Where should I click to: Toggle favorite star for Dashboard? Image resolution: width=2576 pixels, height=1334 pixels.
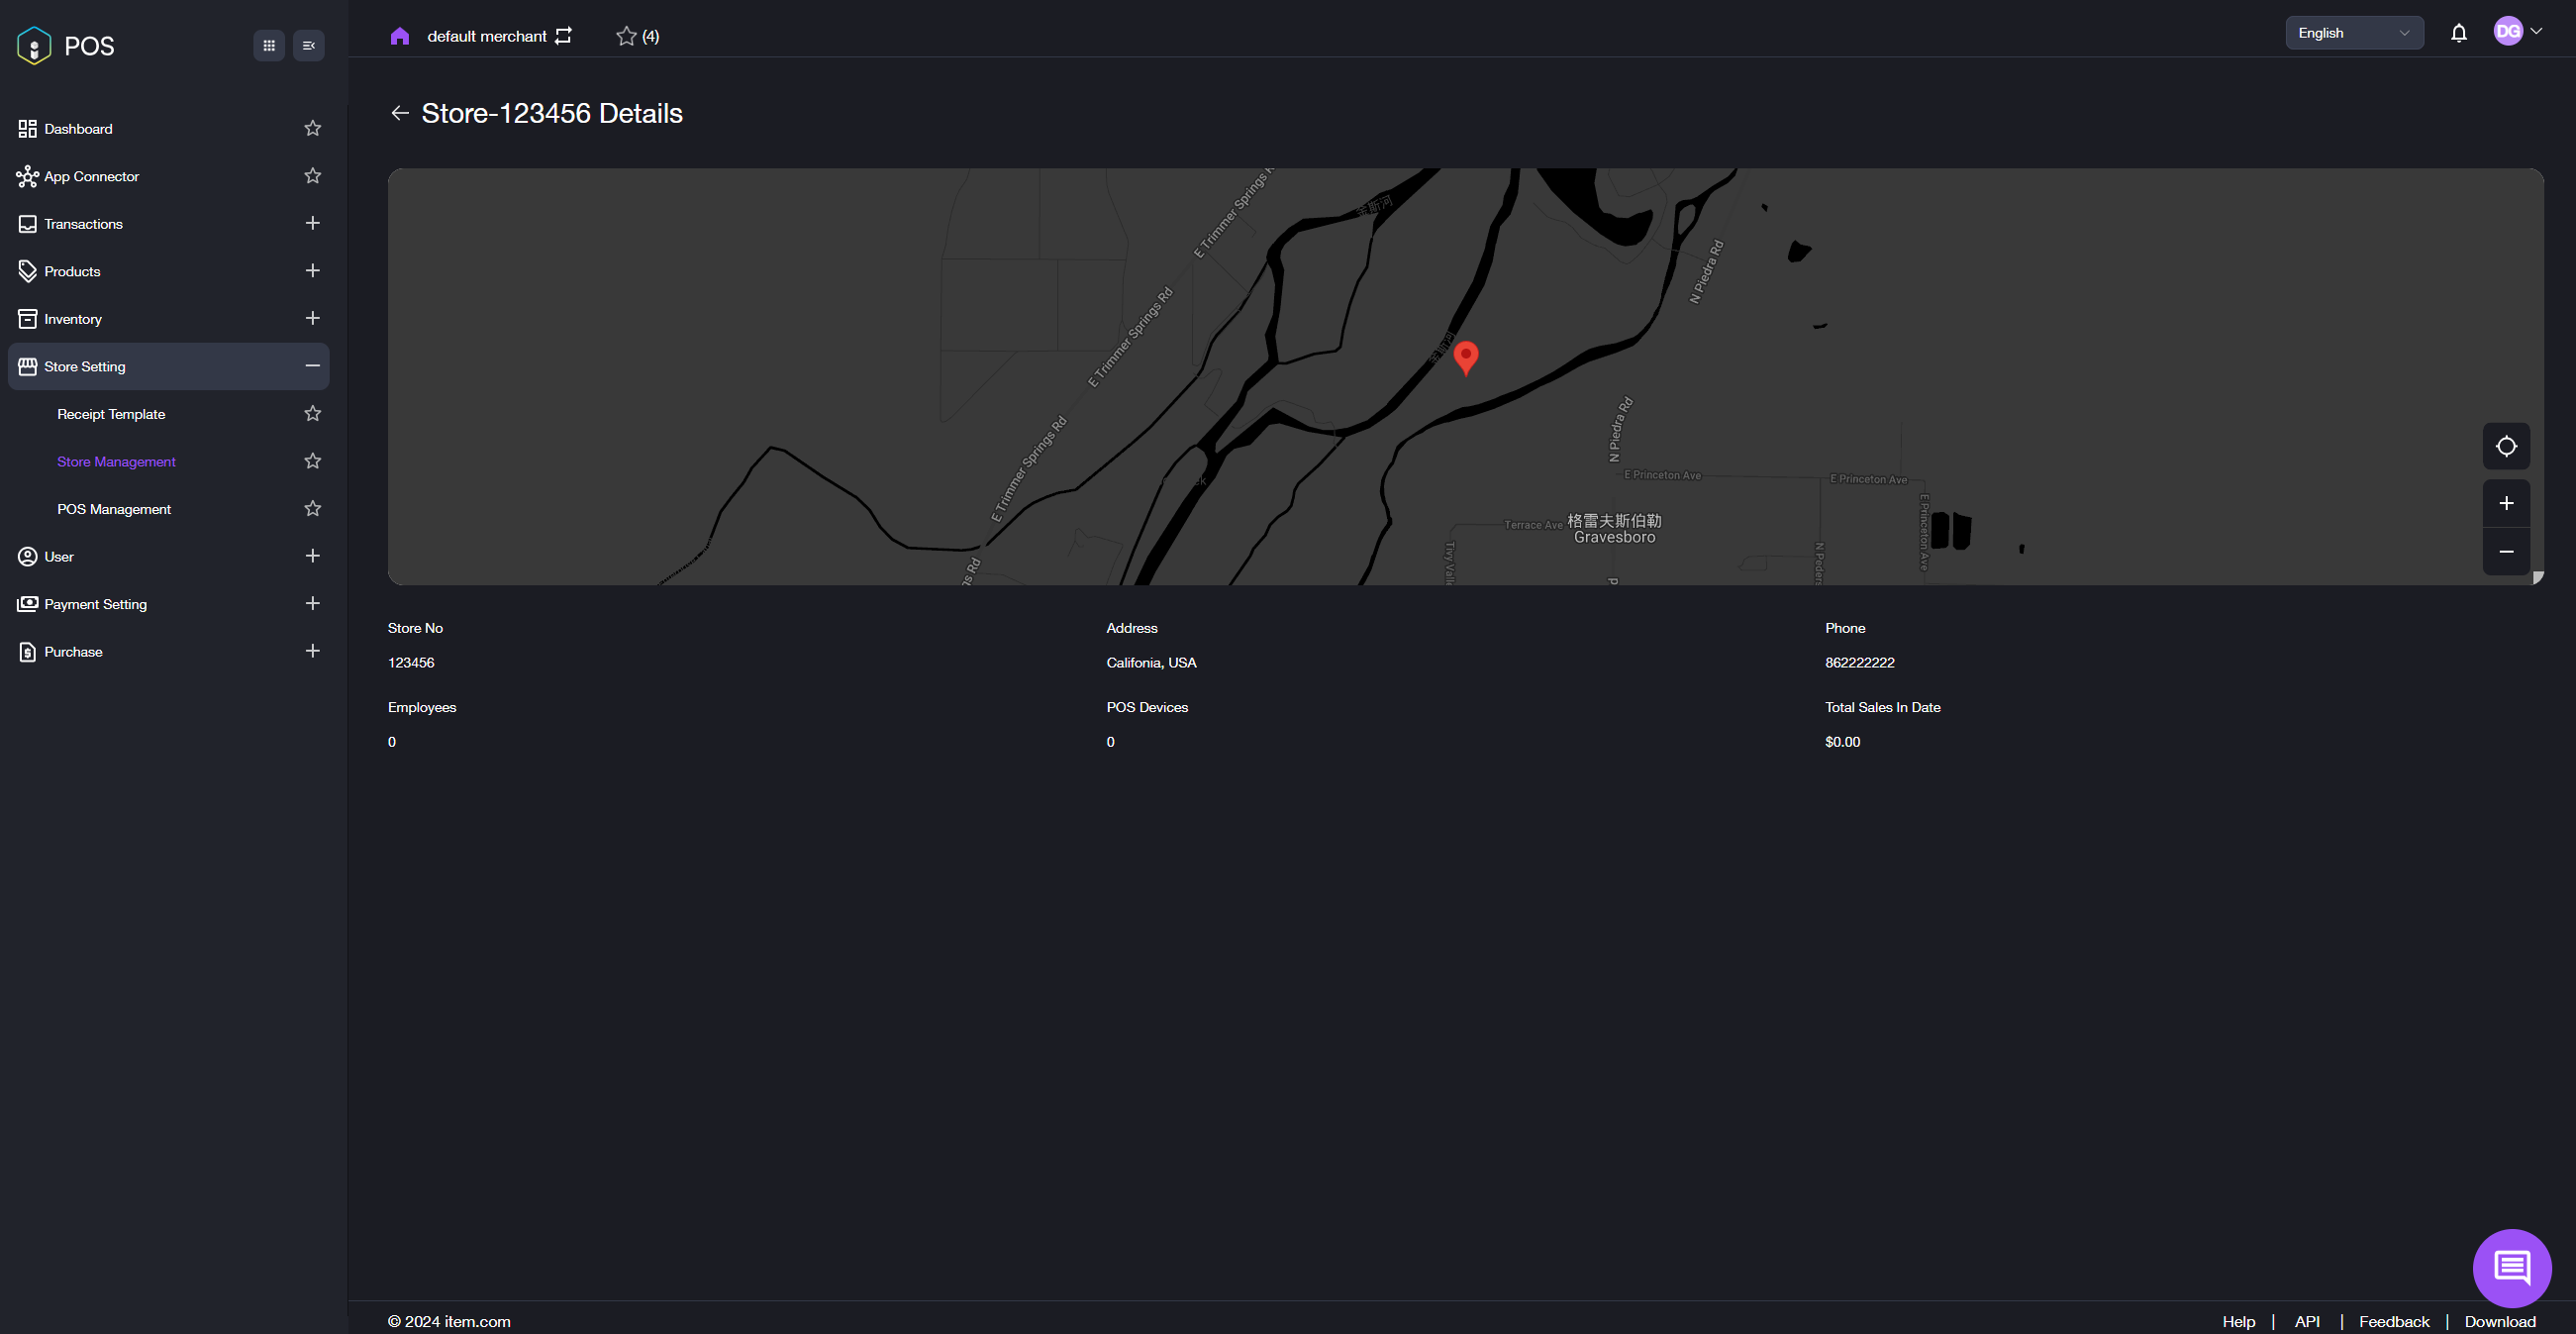[313, 128]
